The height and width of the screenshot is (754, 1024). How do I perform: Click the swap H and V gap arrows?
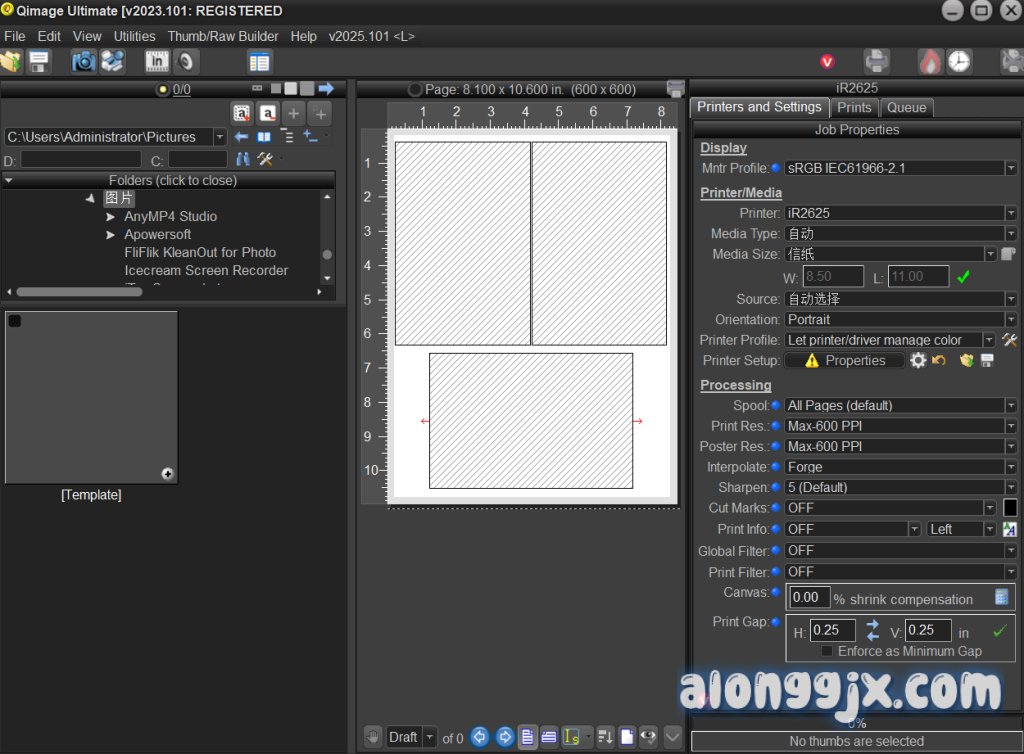tap(873, 630)
